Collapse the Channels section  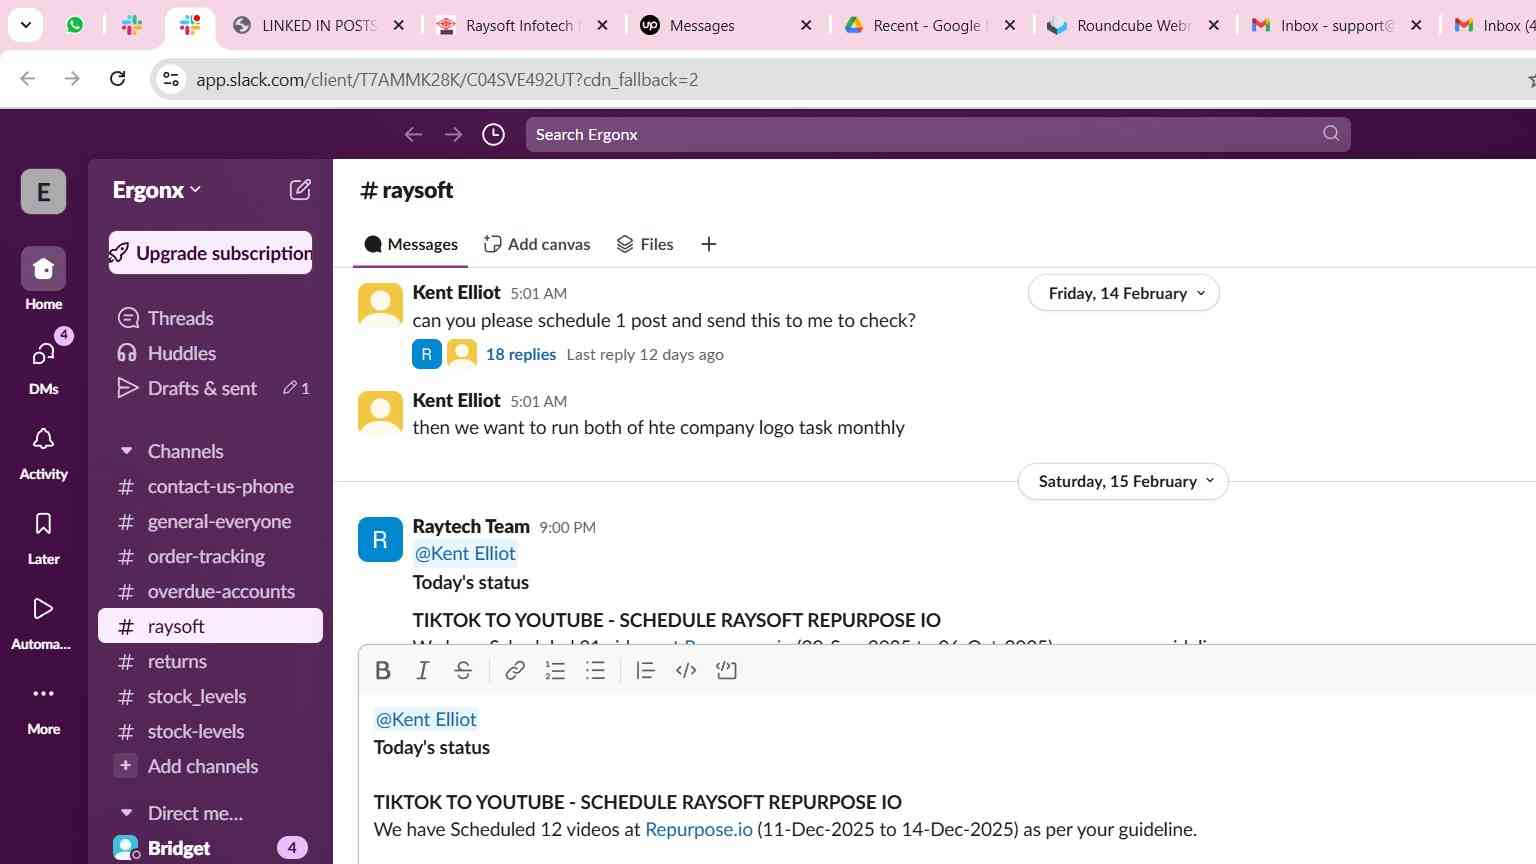pos(126,451)
